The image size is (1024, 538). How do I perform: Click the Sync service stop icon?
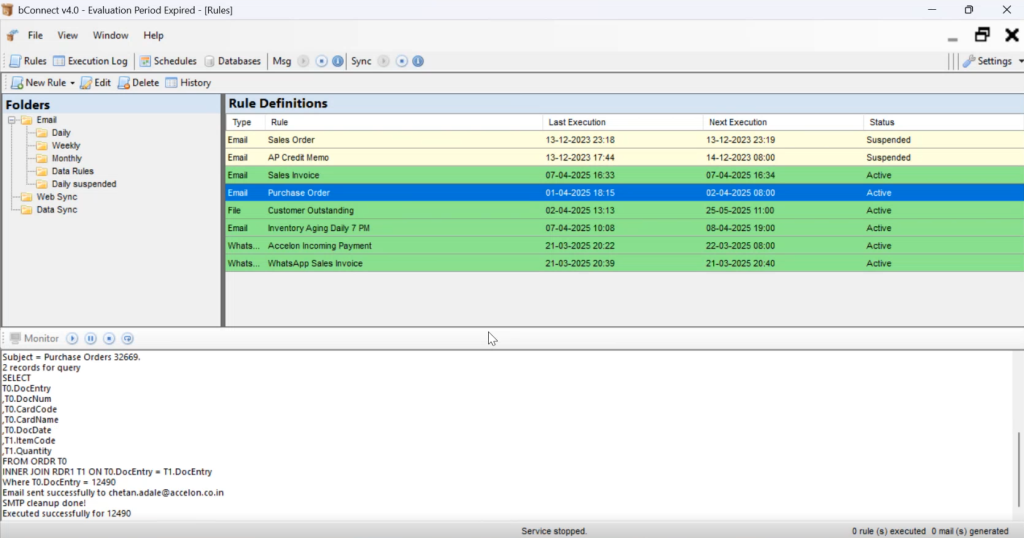coord(402,61)
